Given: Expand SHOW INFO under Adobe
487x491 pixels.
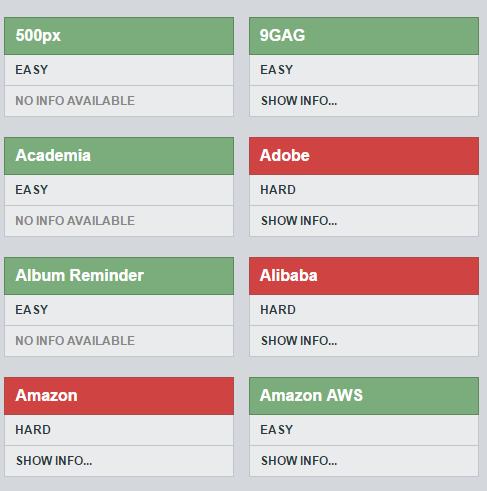Looking at the screenshot, I should pos(299,221).
